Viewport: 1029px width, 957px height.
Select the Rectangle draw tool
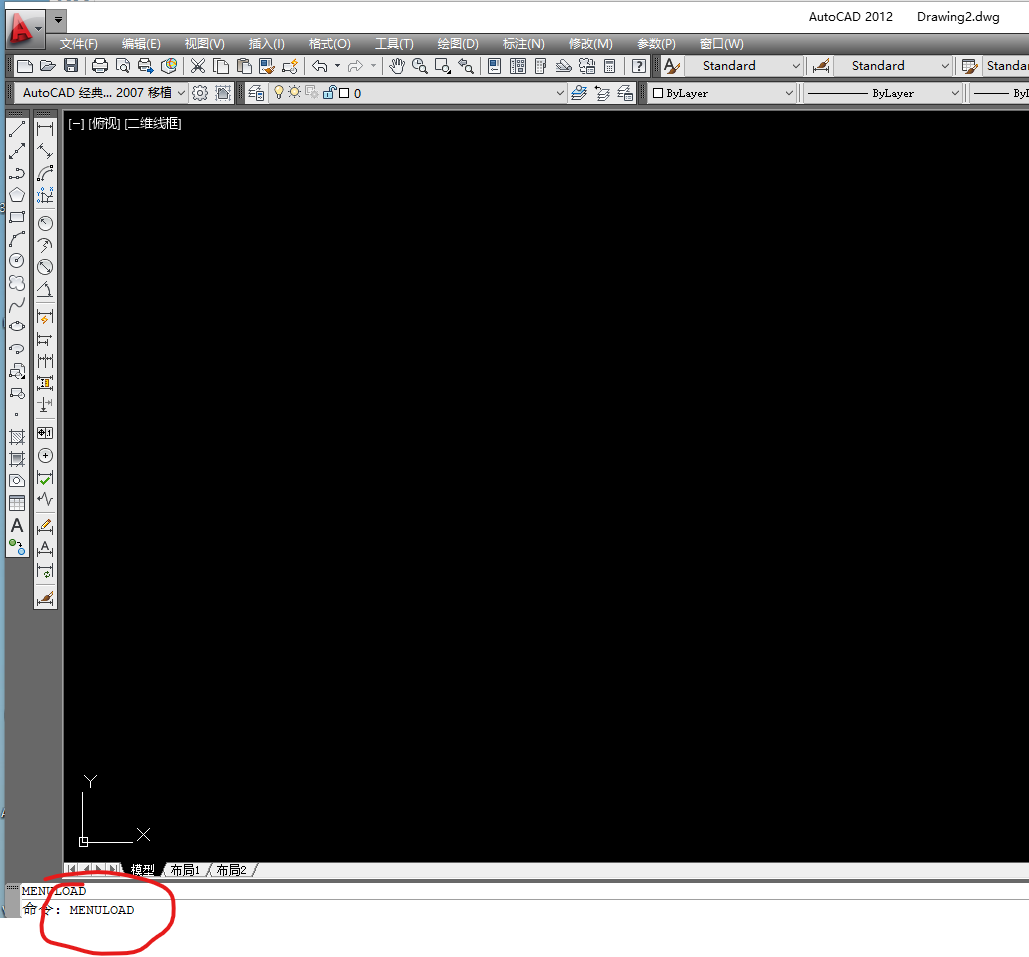[x=17, y=217]
